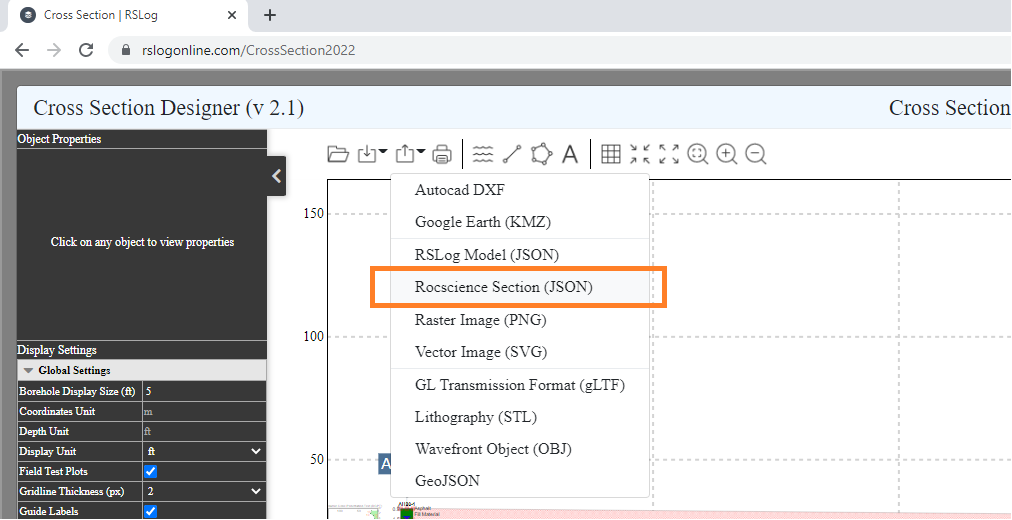
Task: Open the export dropdown in the toolbar
Action: 410,154
